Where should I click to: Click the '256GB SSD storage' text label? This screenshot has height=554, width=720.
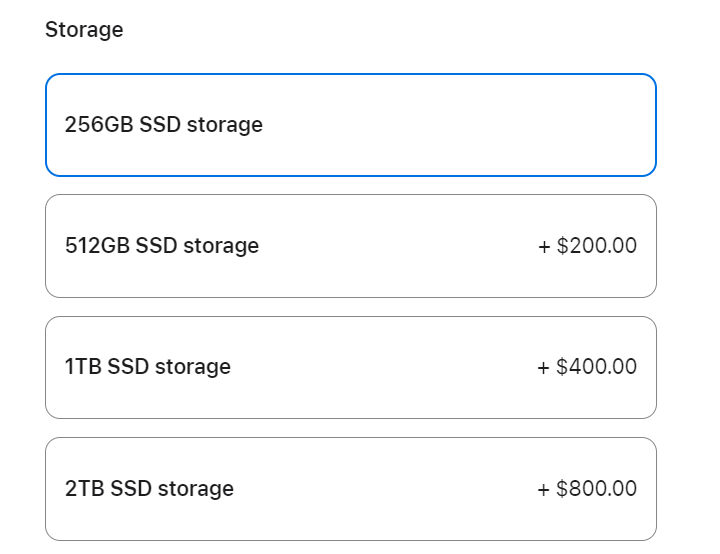coord(163,125)
